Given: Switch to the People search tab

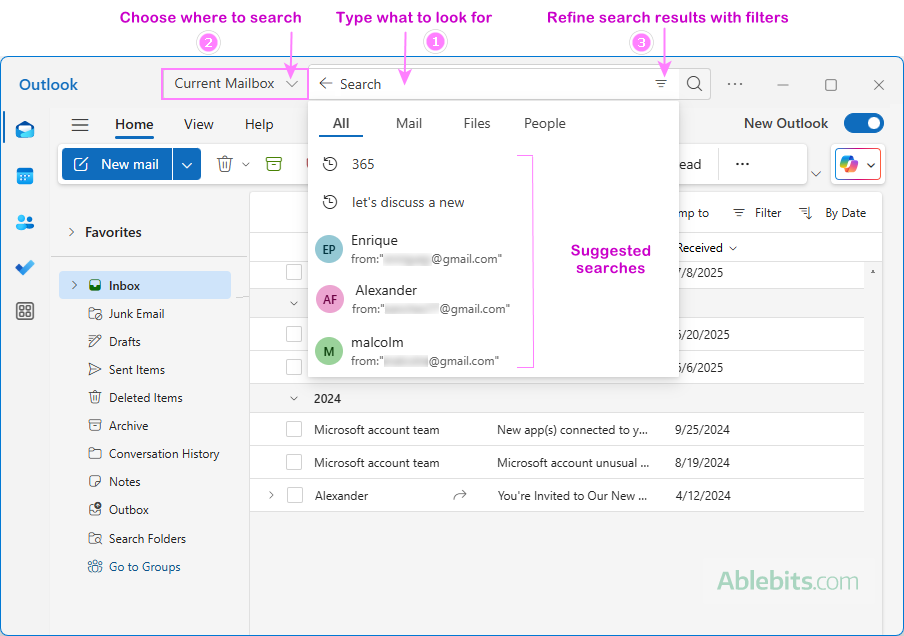Looking at the screenshot, I should [x=544, y=124].
